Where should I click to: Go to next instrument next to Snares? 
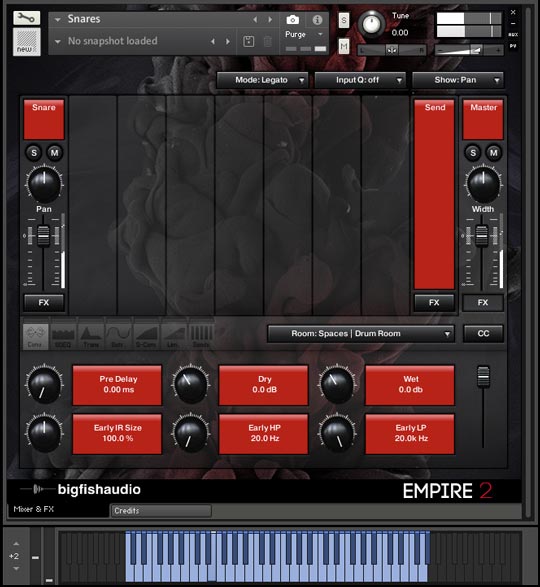pyautogui.click(x=270, y=19)
